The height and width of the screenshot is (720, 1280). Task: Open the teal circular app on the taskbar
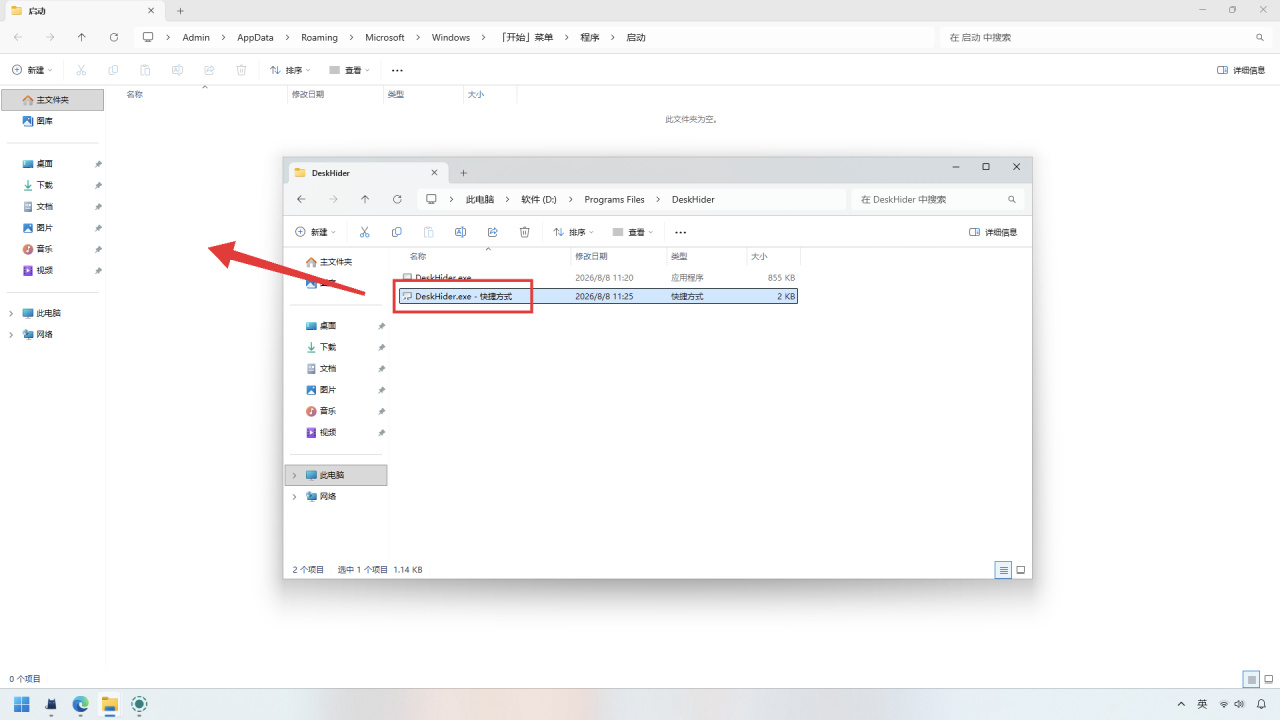click(139, 705)
